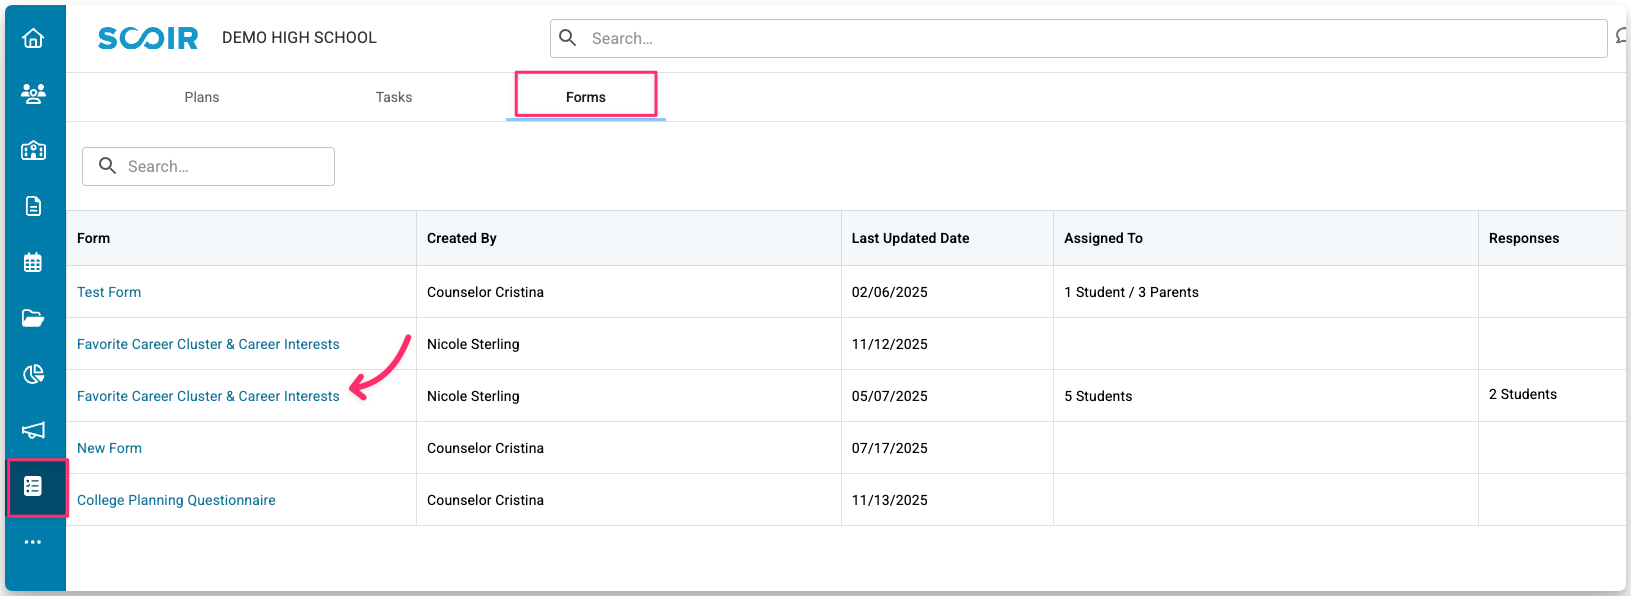Click the school building icon in sidebar
The height and width of the screenshot is (596, 1631).
pos(33,150)
